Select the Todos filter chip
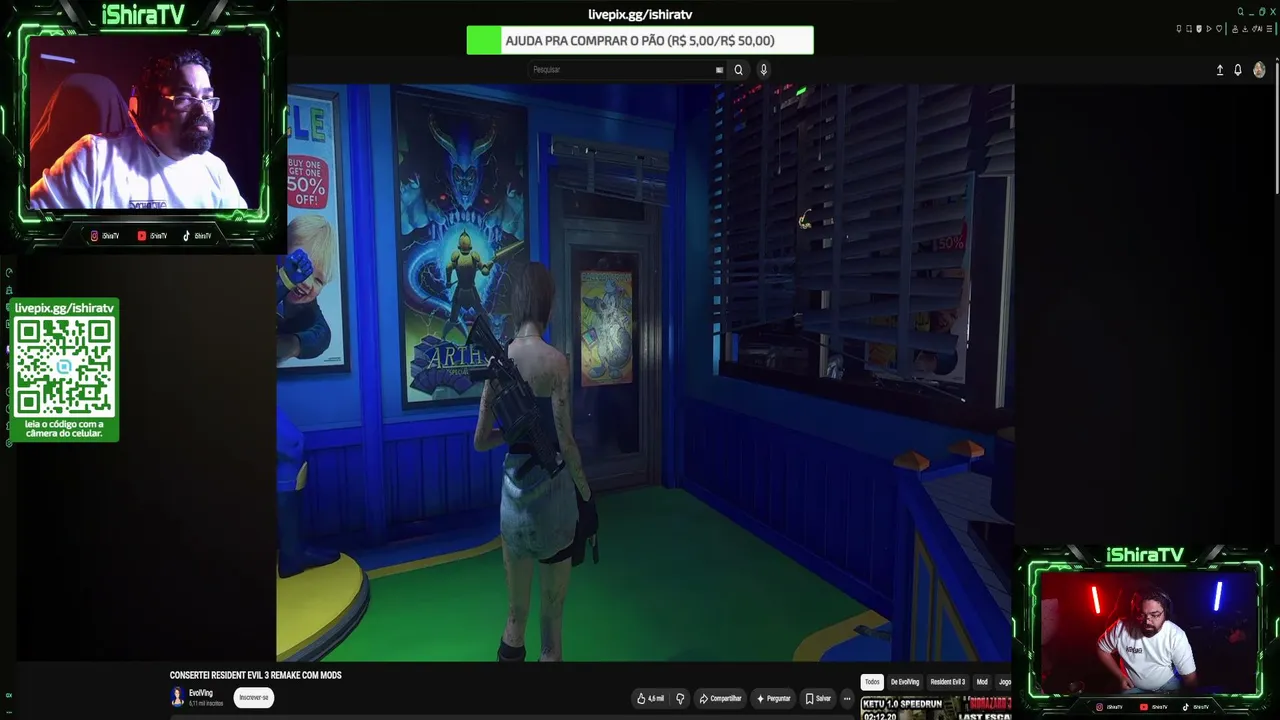This screenshot has width=1280, height=720. pos(872,682)
